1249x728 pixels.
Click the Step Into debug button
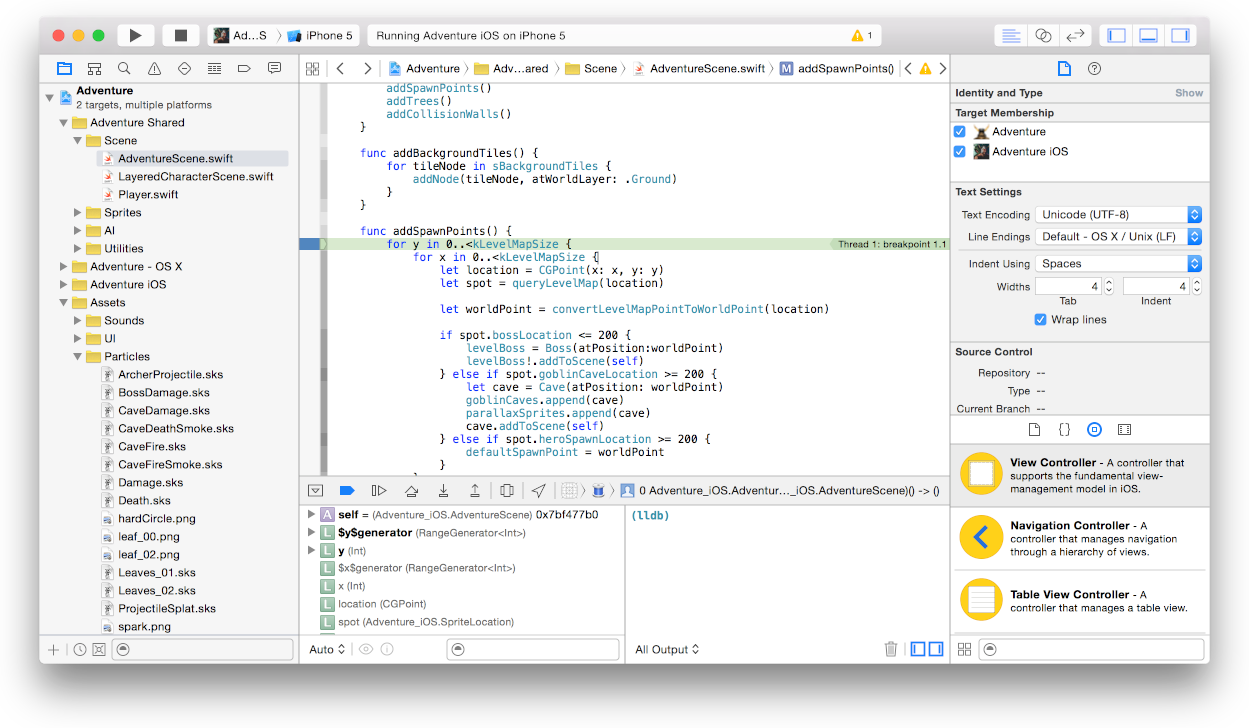442,490
